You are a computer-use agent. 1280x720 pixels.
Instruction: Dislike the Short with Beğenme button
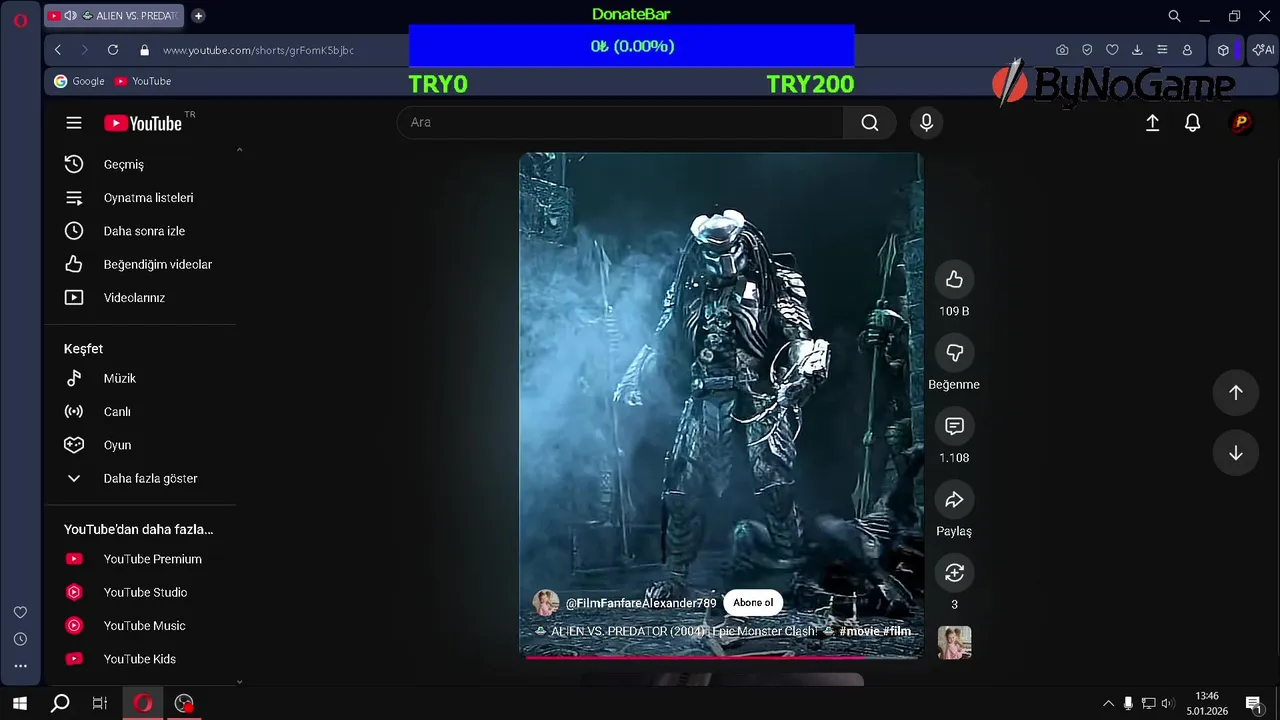954,352
